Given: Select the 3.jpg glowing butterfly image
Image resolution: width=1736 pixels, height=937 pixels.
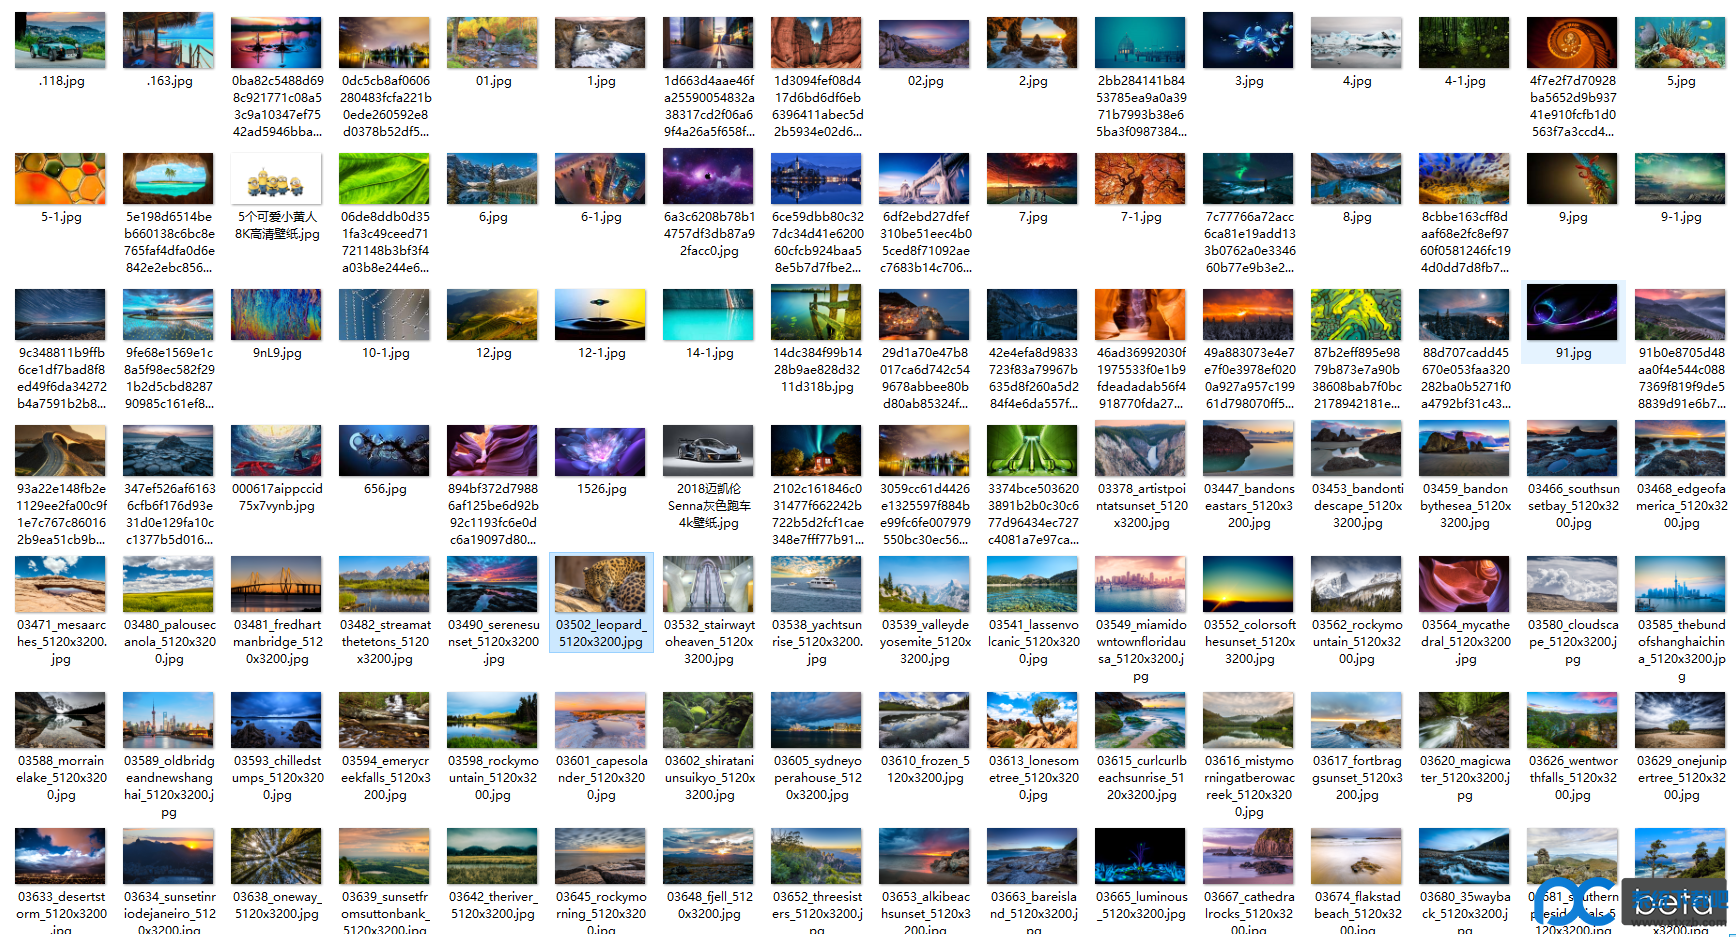Looking at the screenshot, I should [x=1248, y=41].
